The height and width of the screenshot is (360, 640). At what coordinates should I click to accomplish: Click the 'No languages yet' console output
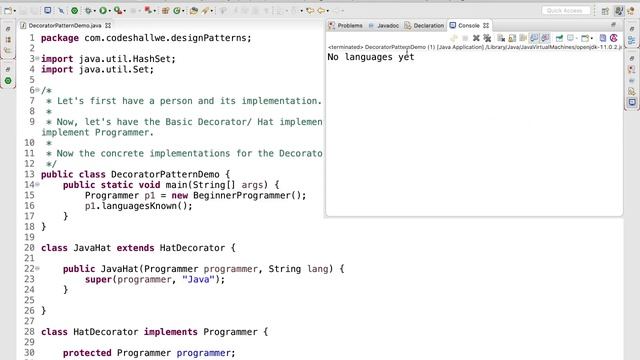[x=371, y=57]
